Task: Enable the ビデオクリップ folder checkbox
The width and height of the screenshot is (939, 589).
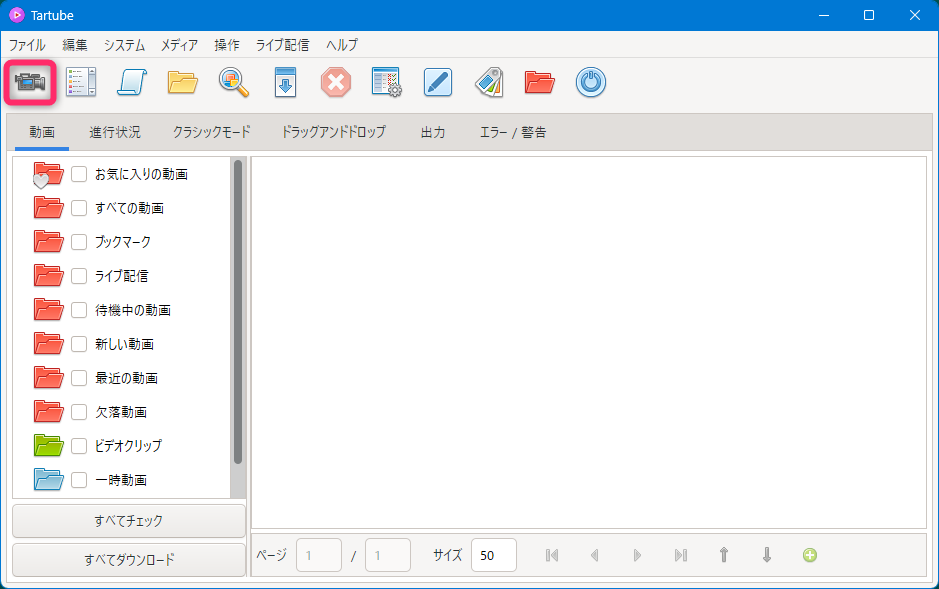Action: 79,446
